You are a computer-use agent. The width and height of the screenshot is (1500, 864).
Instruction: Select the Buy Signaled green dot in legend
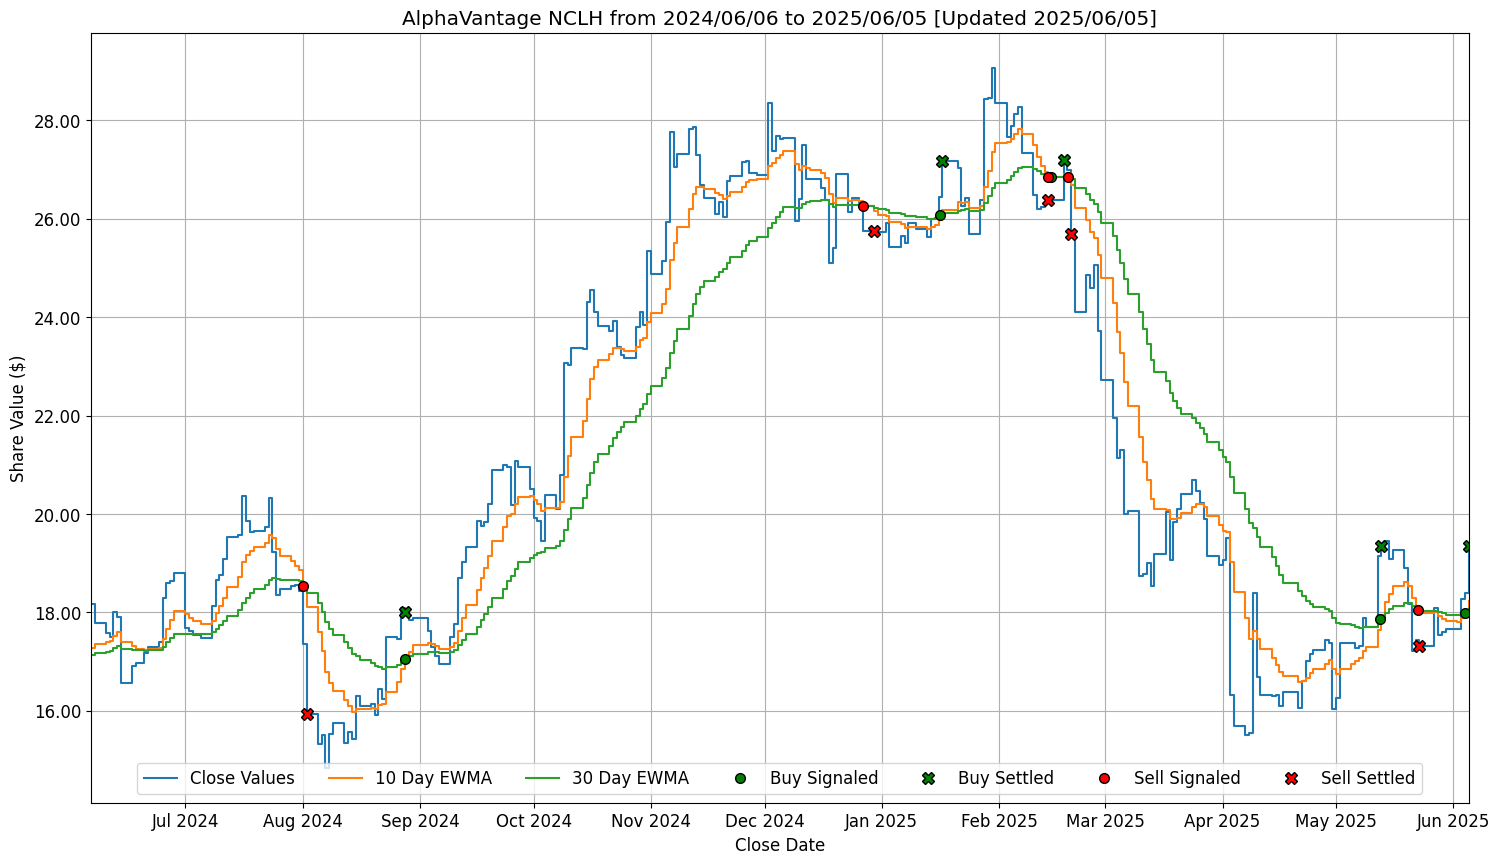click(x=740, y=778)
